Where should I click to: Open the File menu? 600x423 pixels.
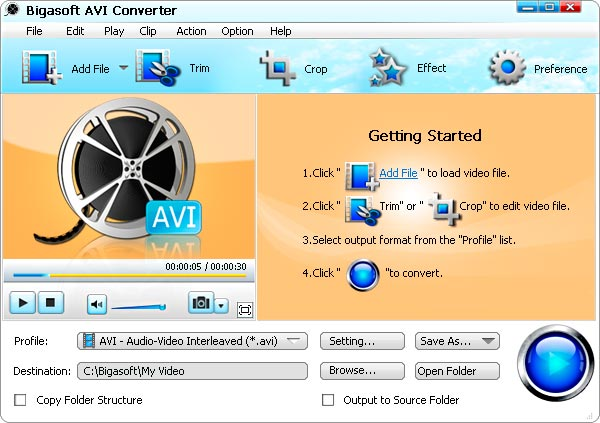[34, 31]
